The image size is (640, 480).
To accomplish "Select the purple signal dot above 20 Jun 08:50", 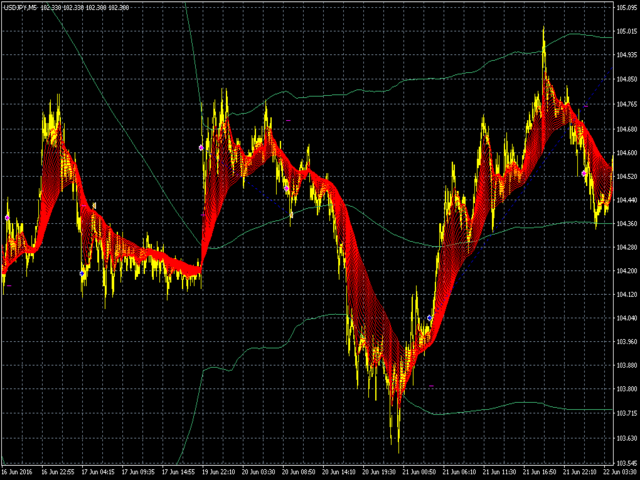I will pyautogui.click(x=286, y=187).
